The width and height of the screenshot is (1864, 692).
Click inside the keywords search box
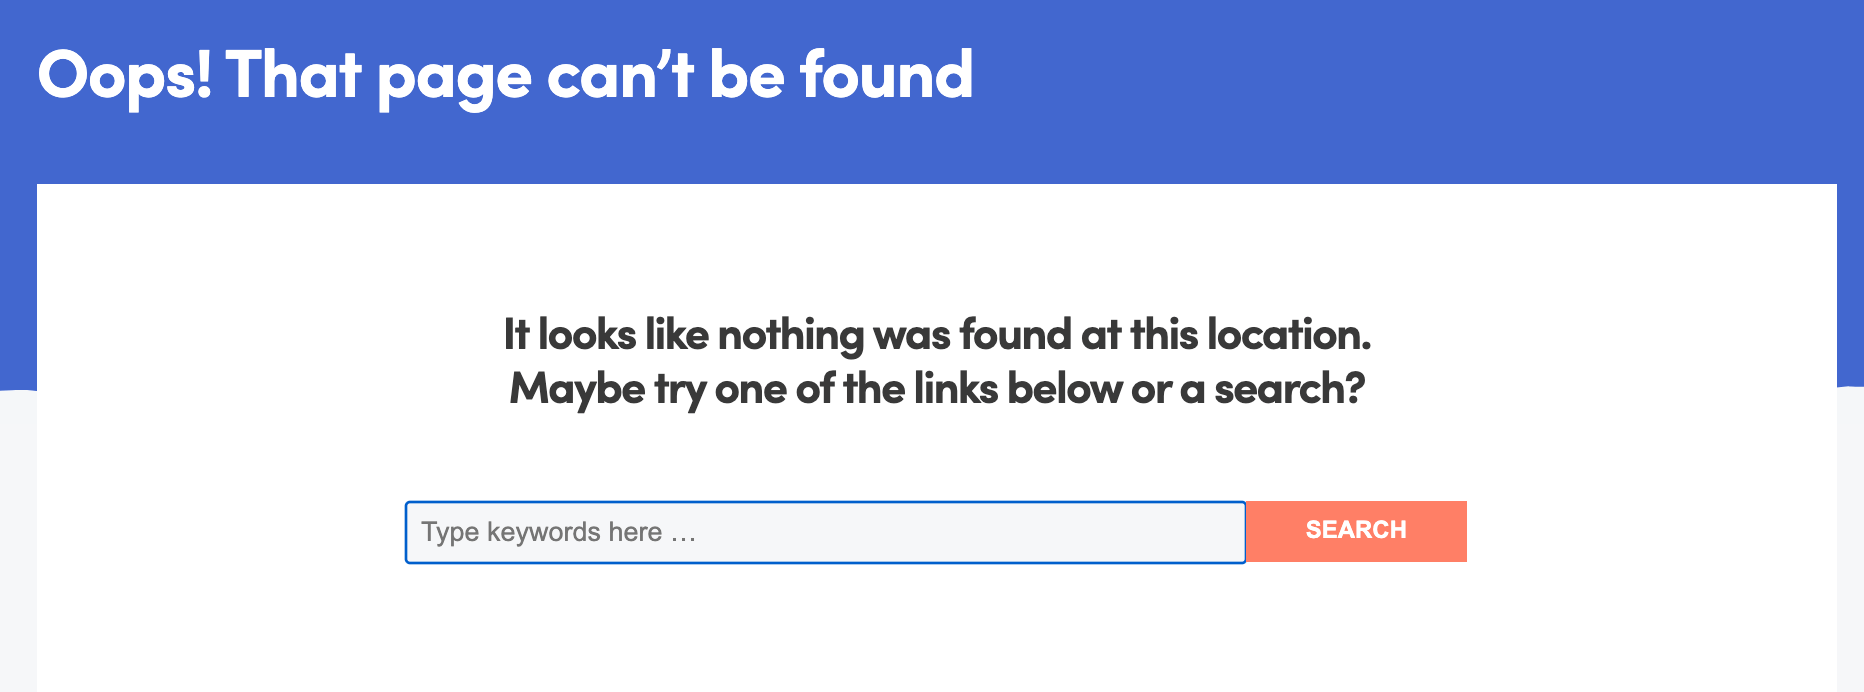click(820, 532)
